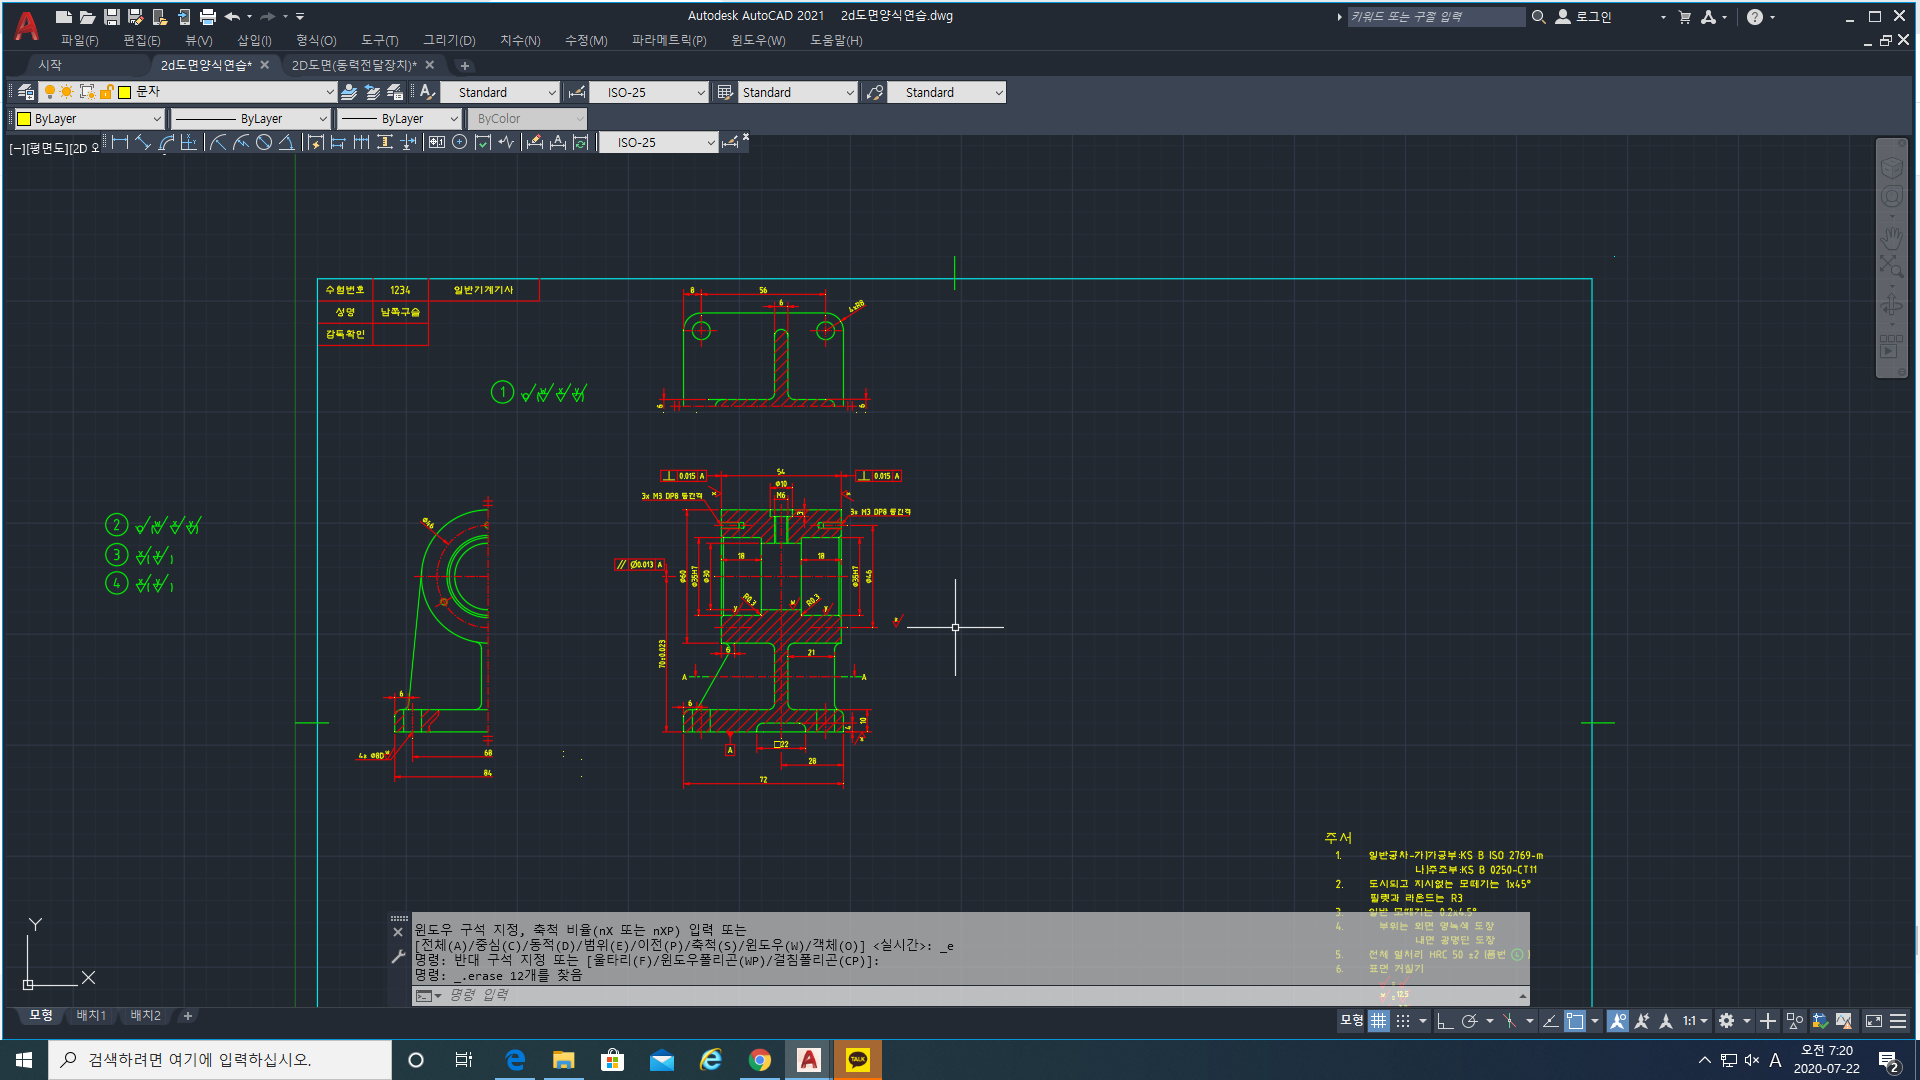Switch to the 배치1 layout tab
The height and width of the screenshot is (1080, 1920).
[91, 1015]
